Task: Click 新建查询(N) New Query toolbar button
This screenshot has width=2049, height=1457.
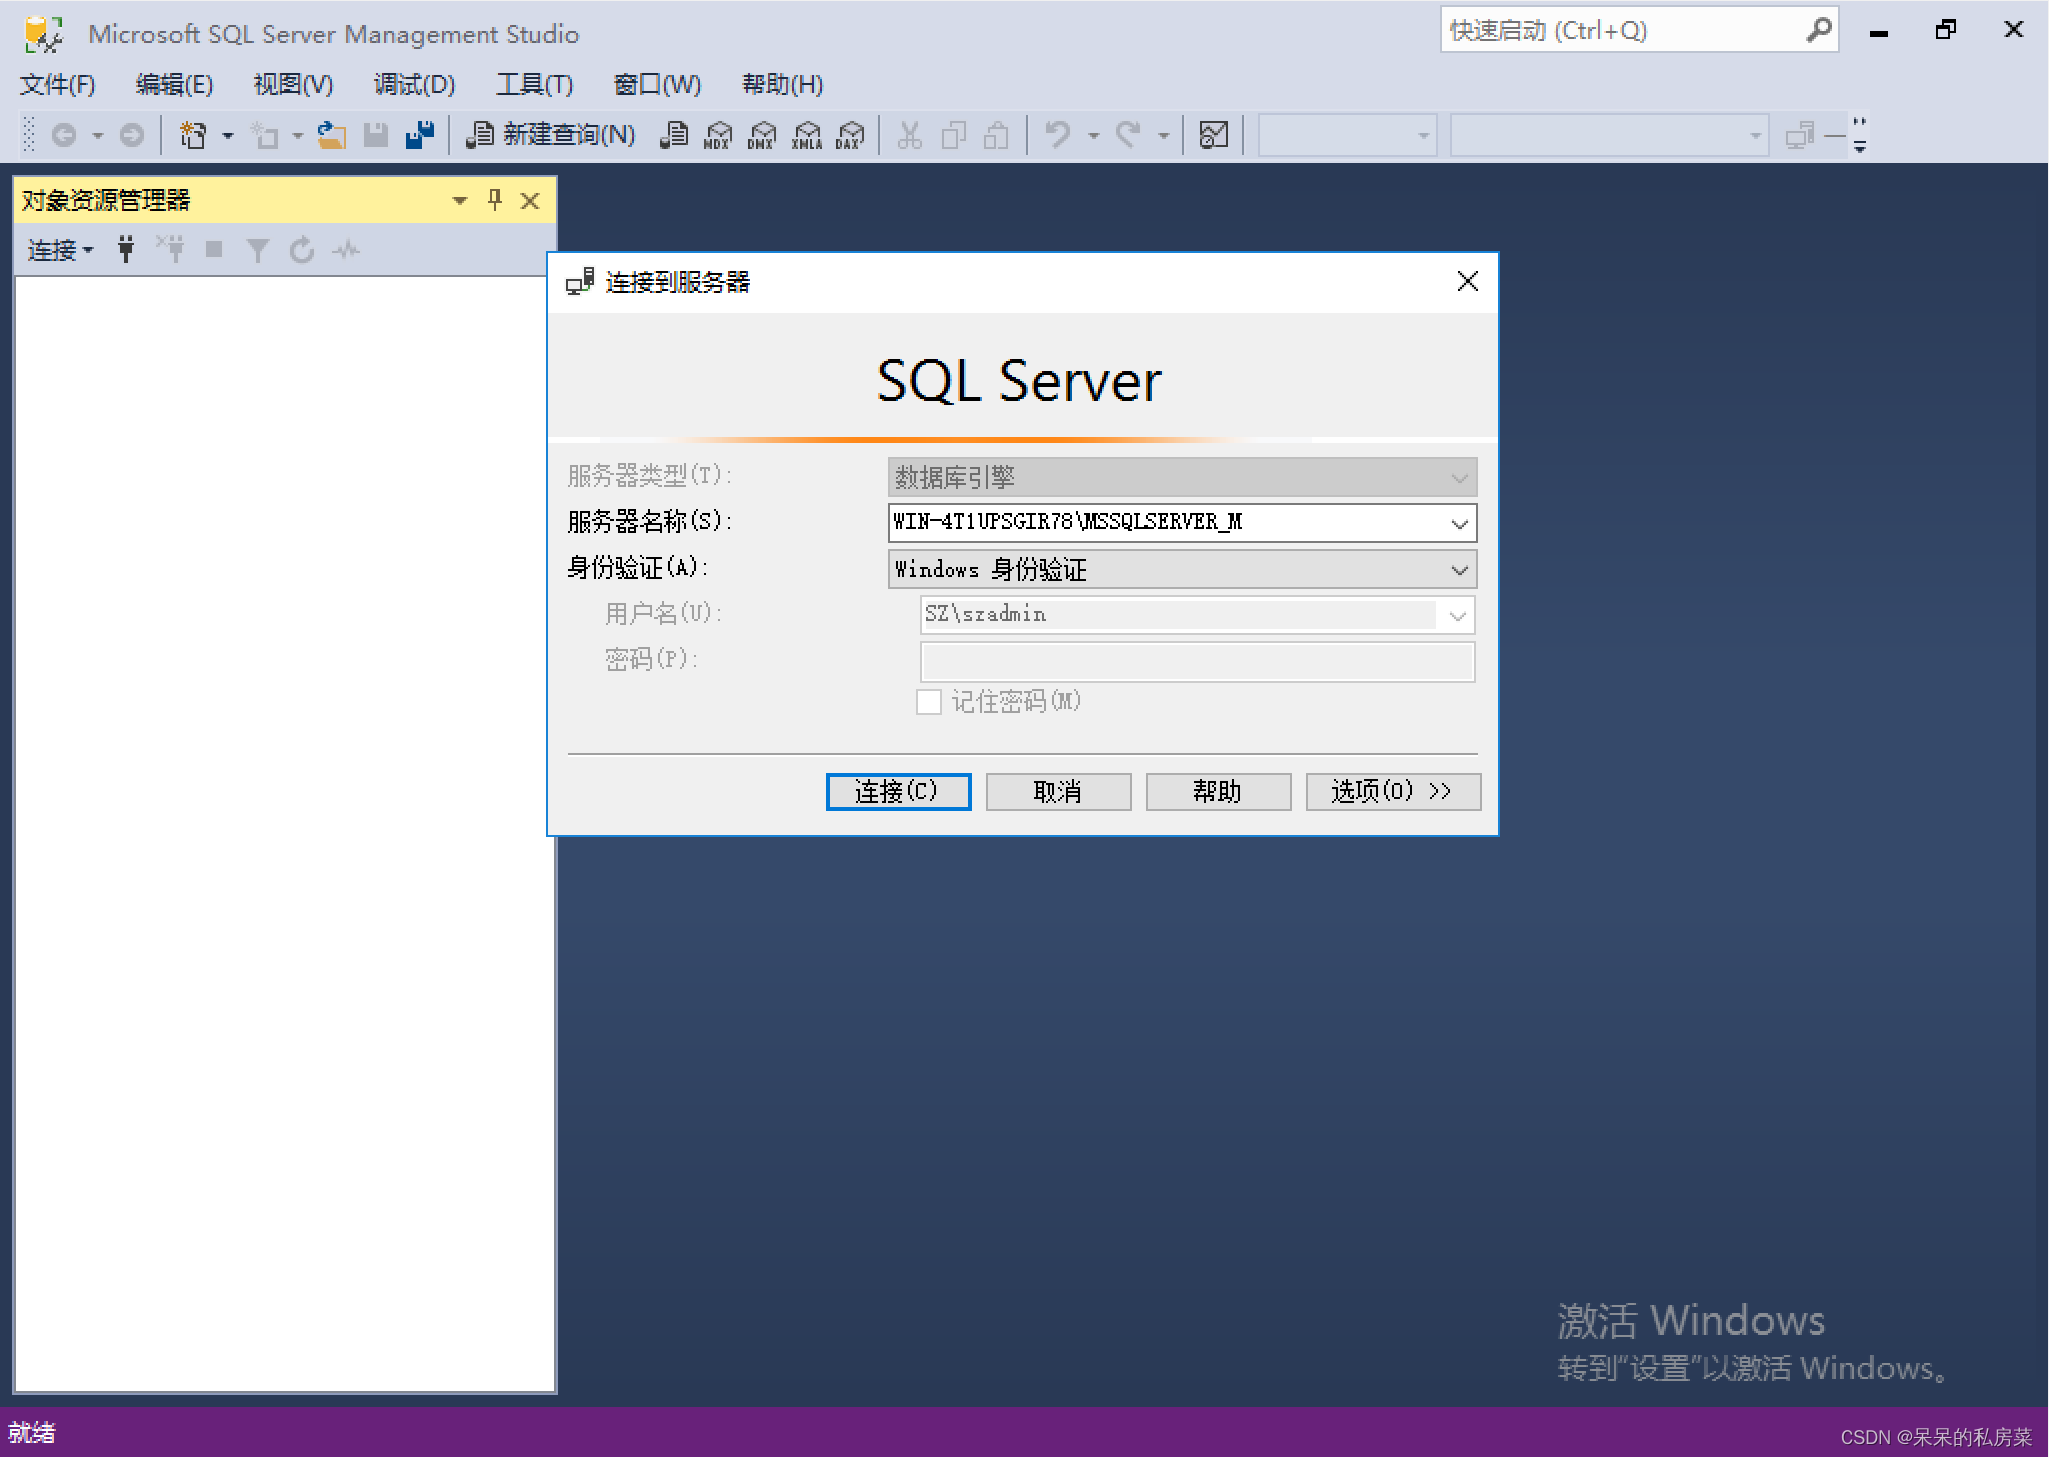Action: [551, 135]
